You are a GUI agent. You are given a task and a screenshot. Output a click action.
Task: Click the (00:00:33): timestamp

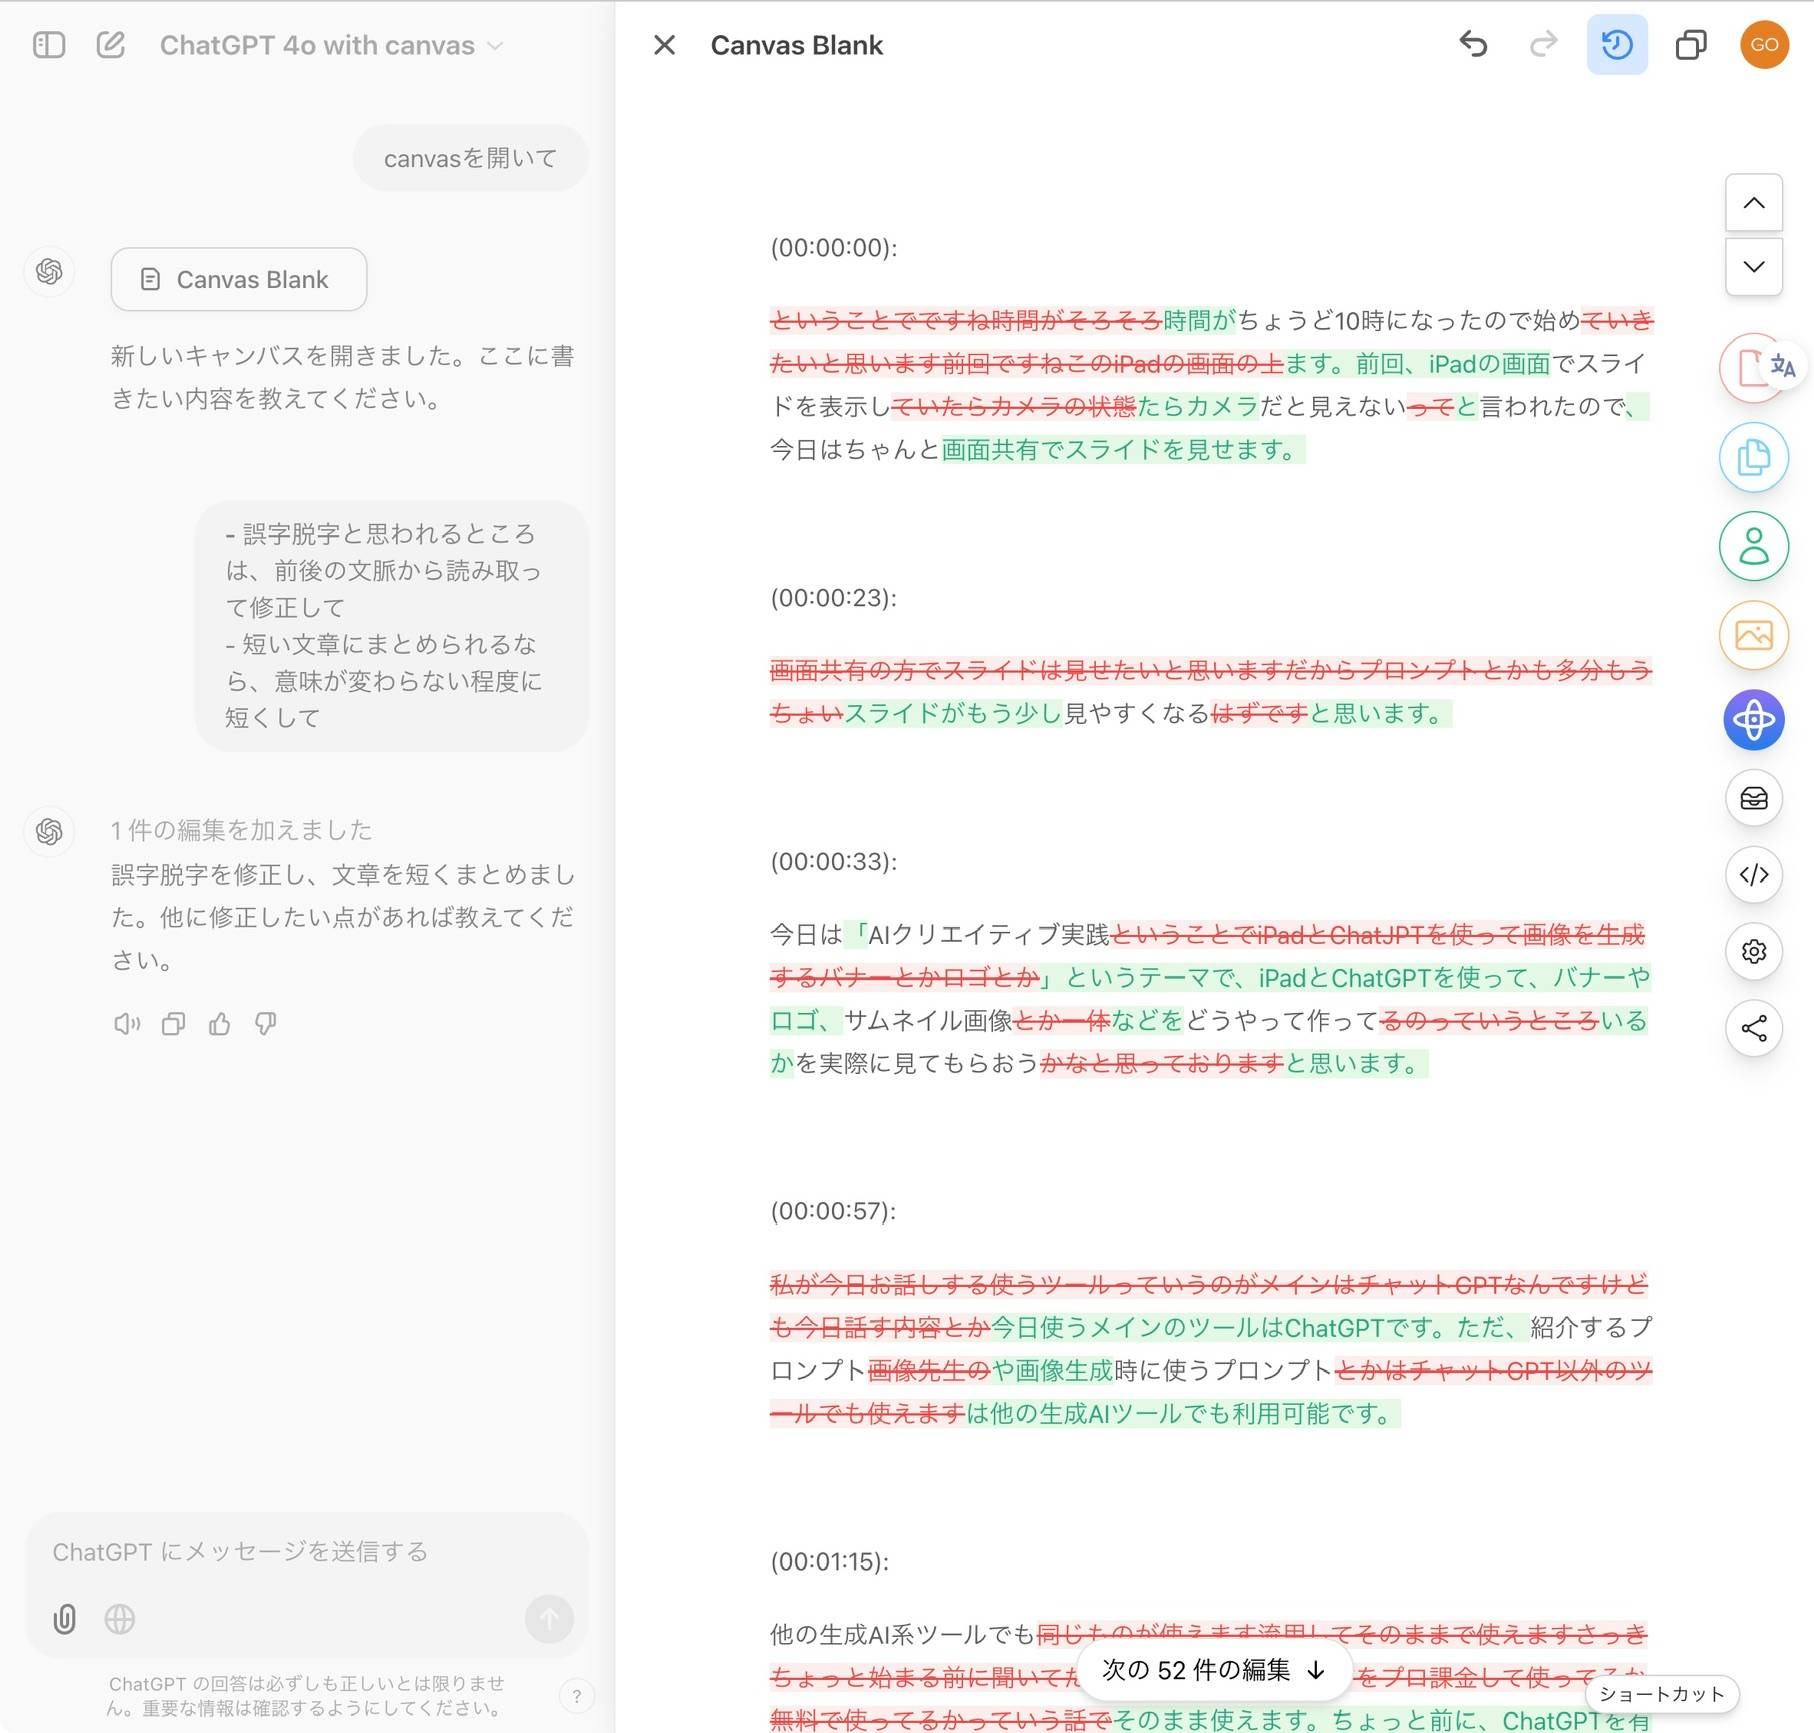click(x=833, y=861)
